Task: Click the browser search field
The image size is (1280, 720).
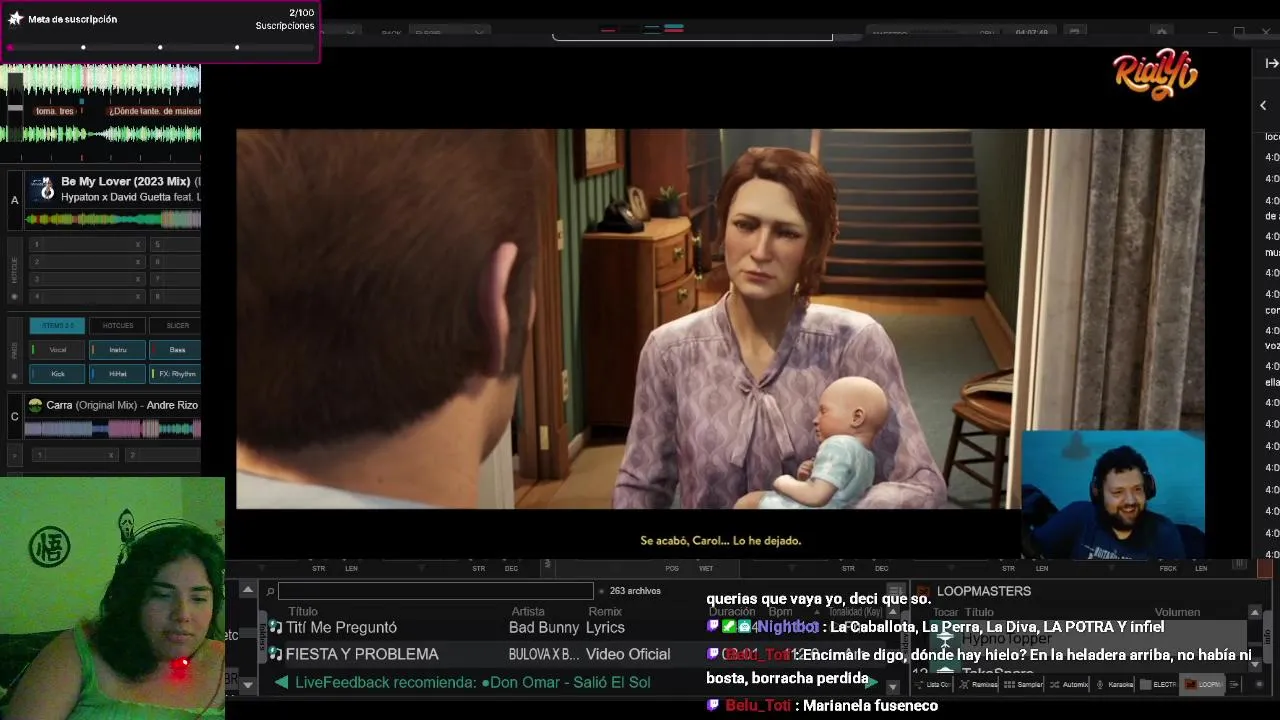Action: pos(435,591)
